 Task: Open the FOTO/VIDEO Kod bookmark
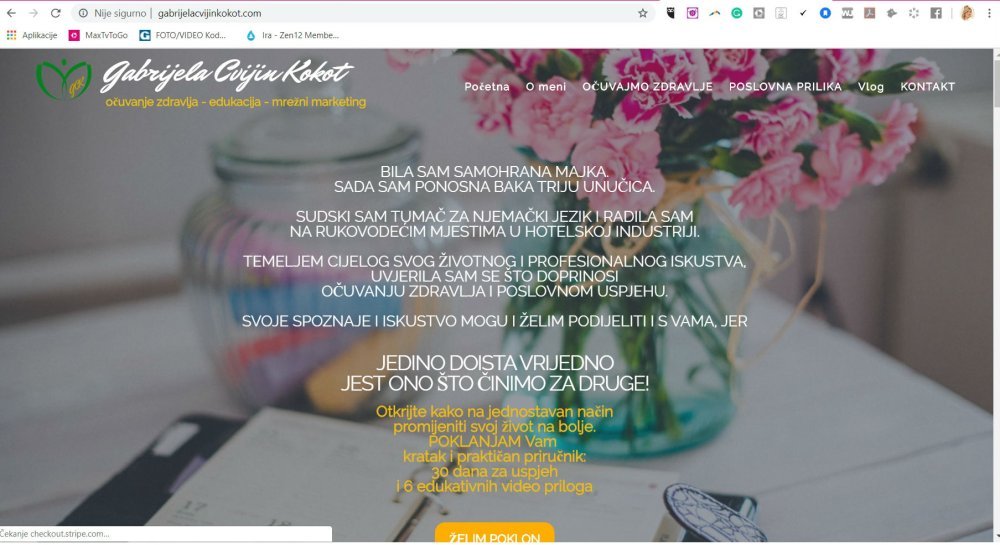click(182, 36)
